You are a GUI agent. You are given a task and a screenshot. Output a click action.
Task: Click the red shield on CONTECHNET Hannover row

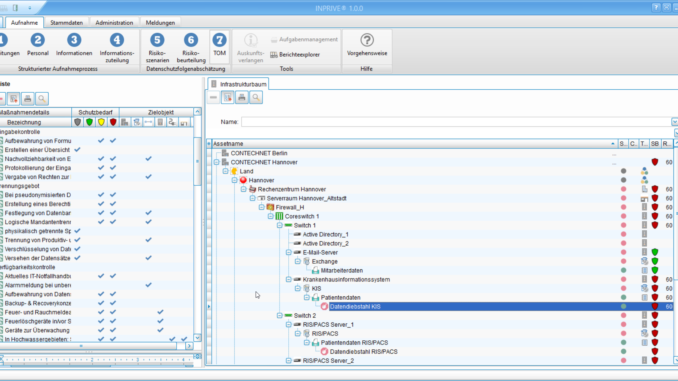655,162
